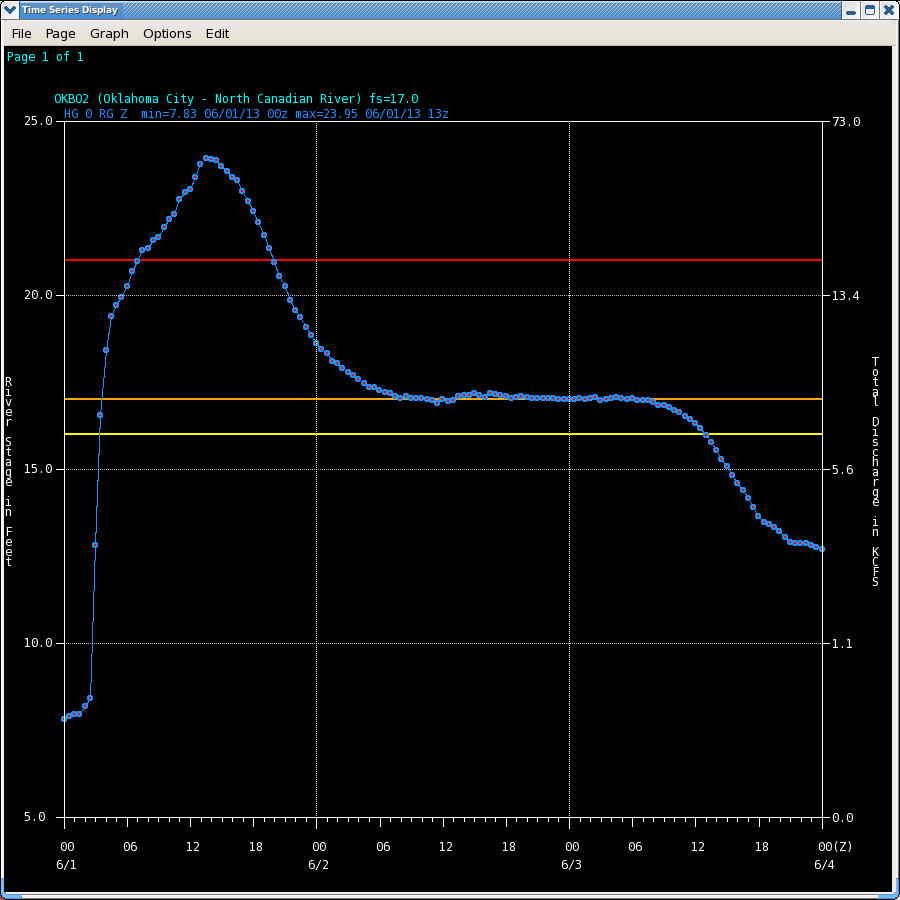Click the 5.6 discharge axis label
This screenshot has height=900, width=900.
(x=843, y=470)
